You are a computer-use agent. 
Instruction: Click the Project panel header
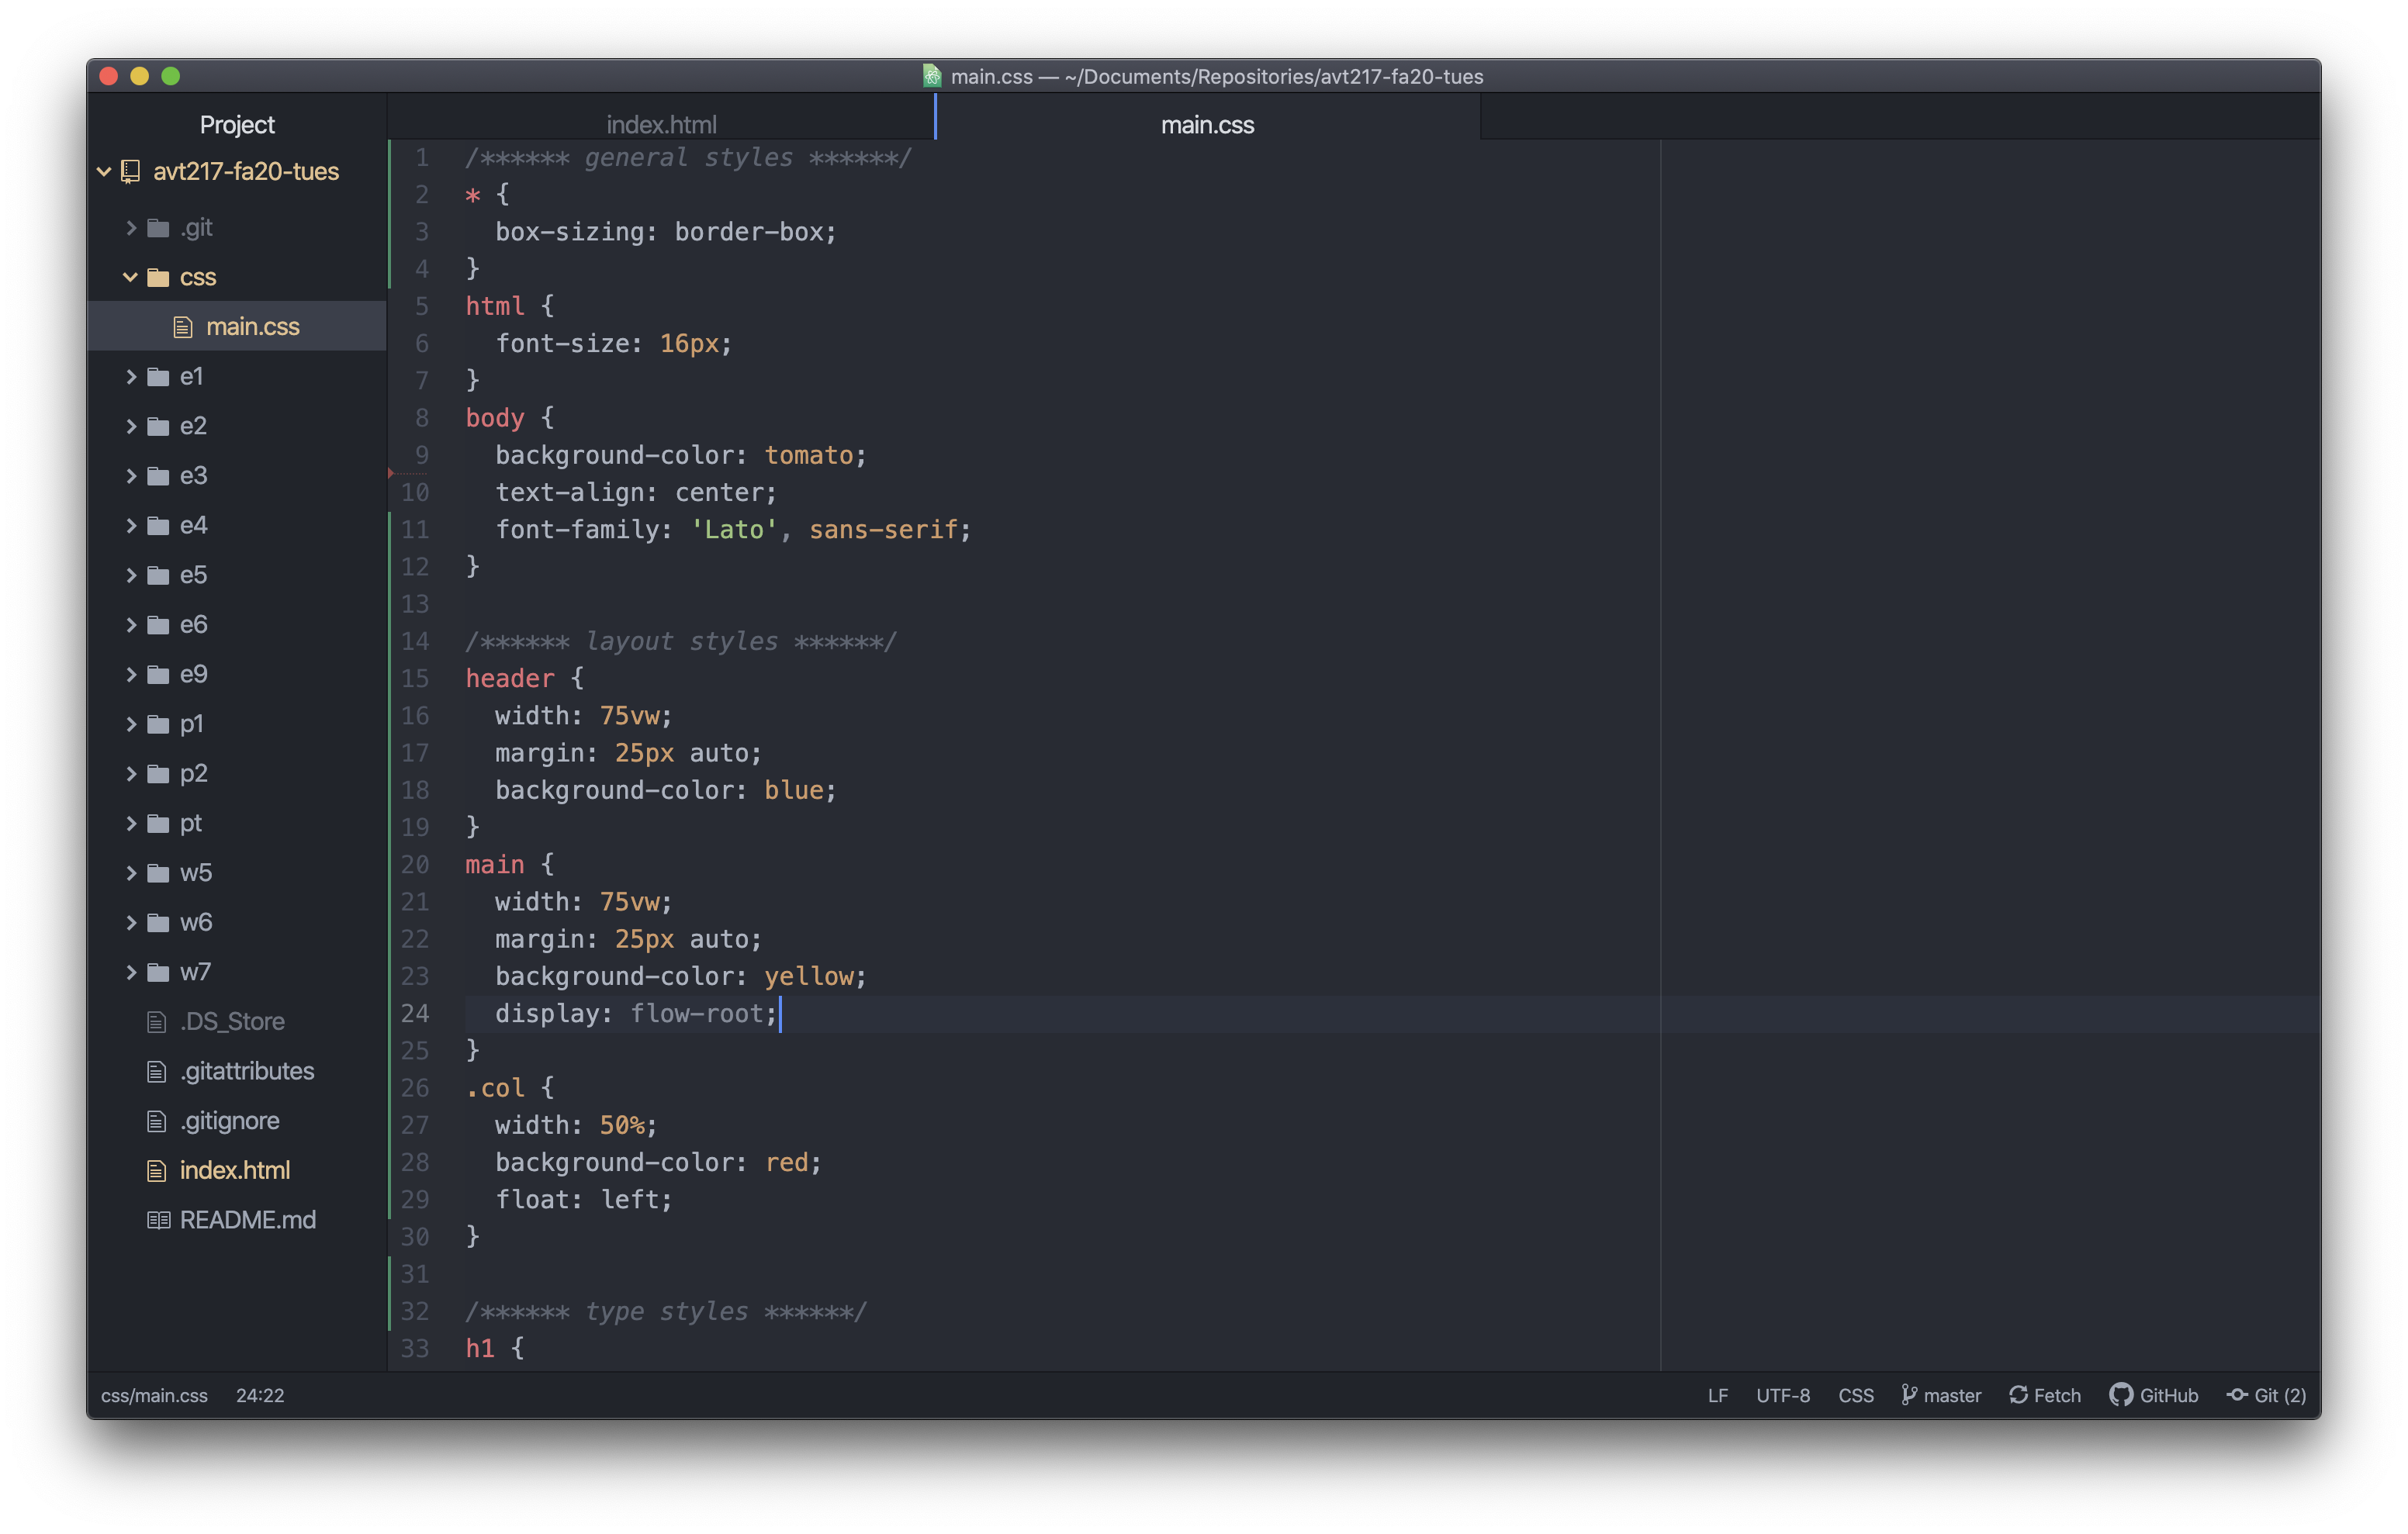coord(237,125)
